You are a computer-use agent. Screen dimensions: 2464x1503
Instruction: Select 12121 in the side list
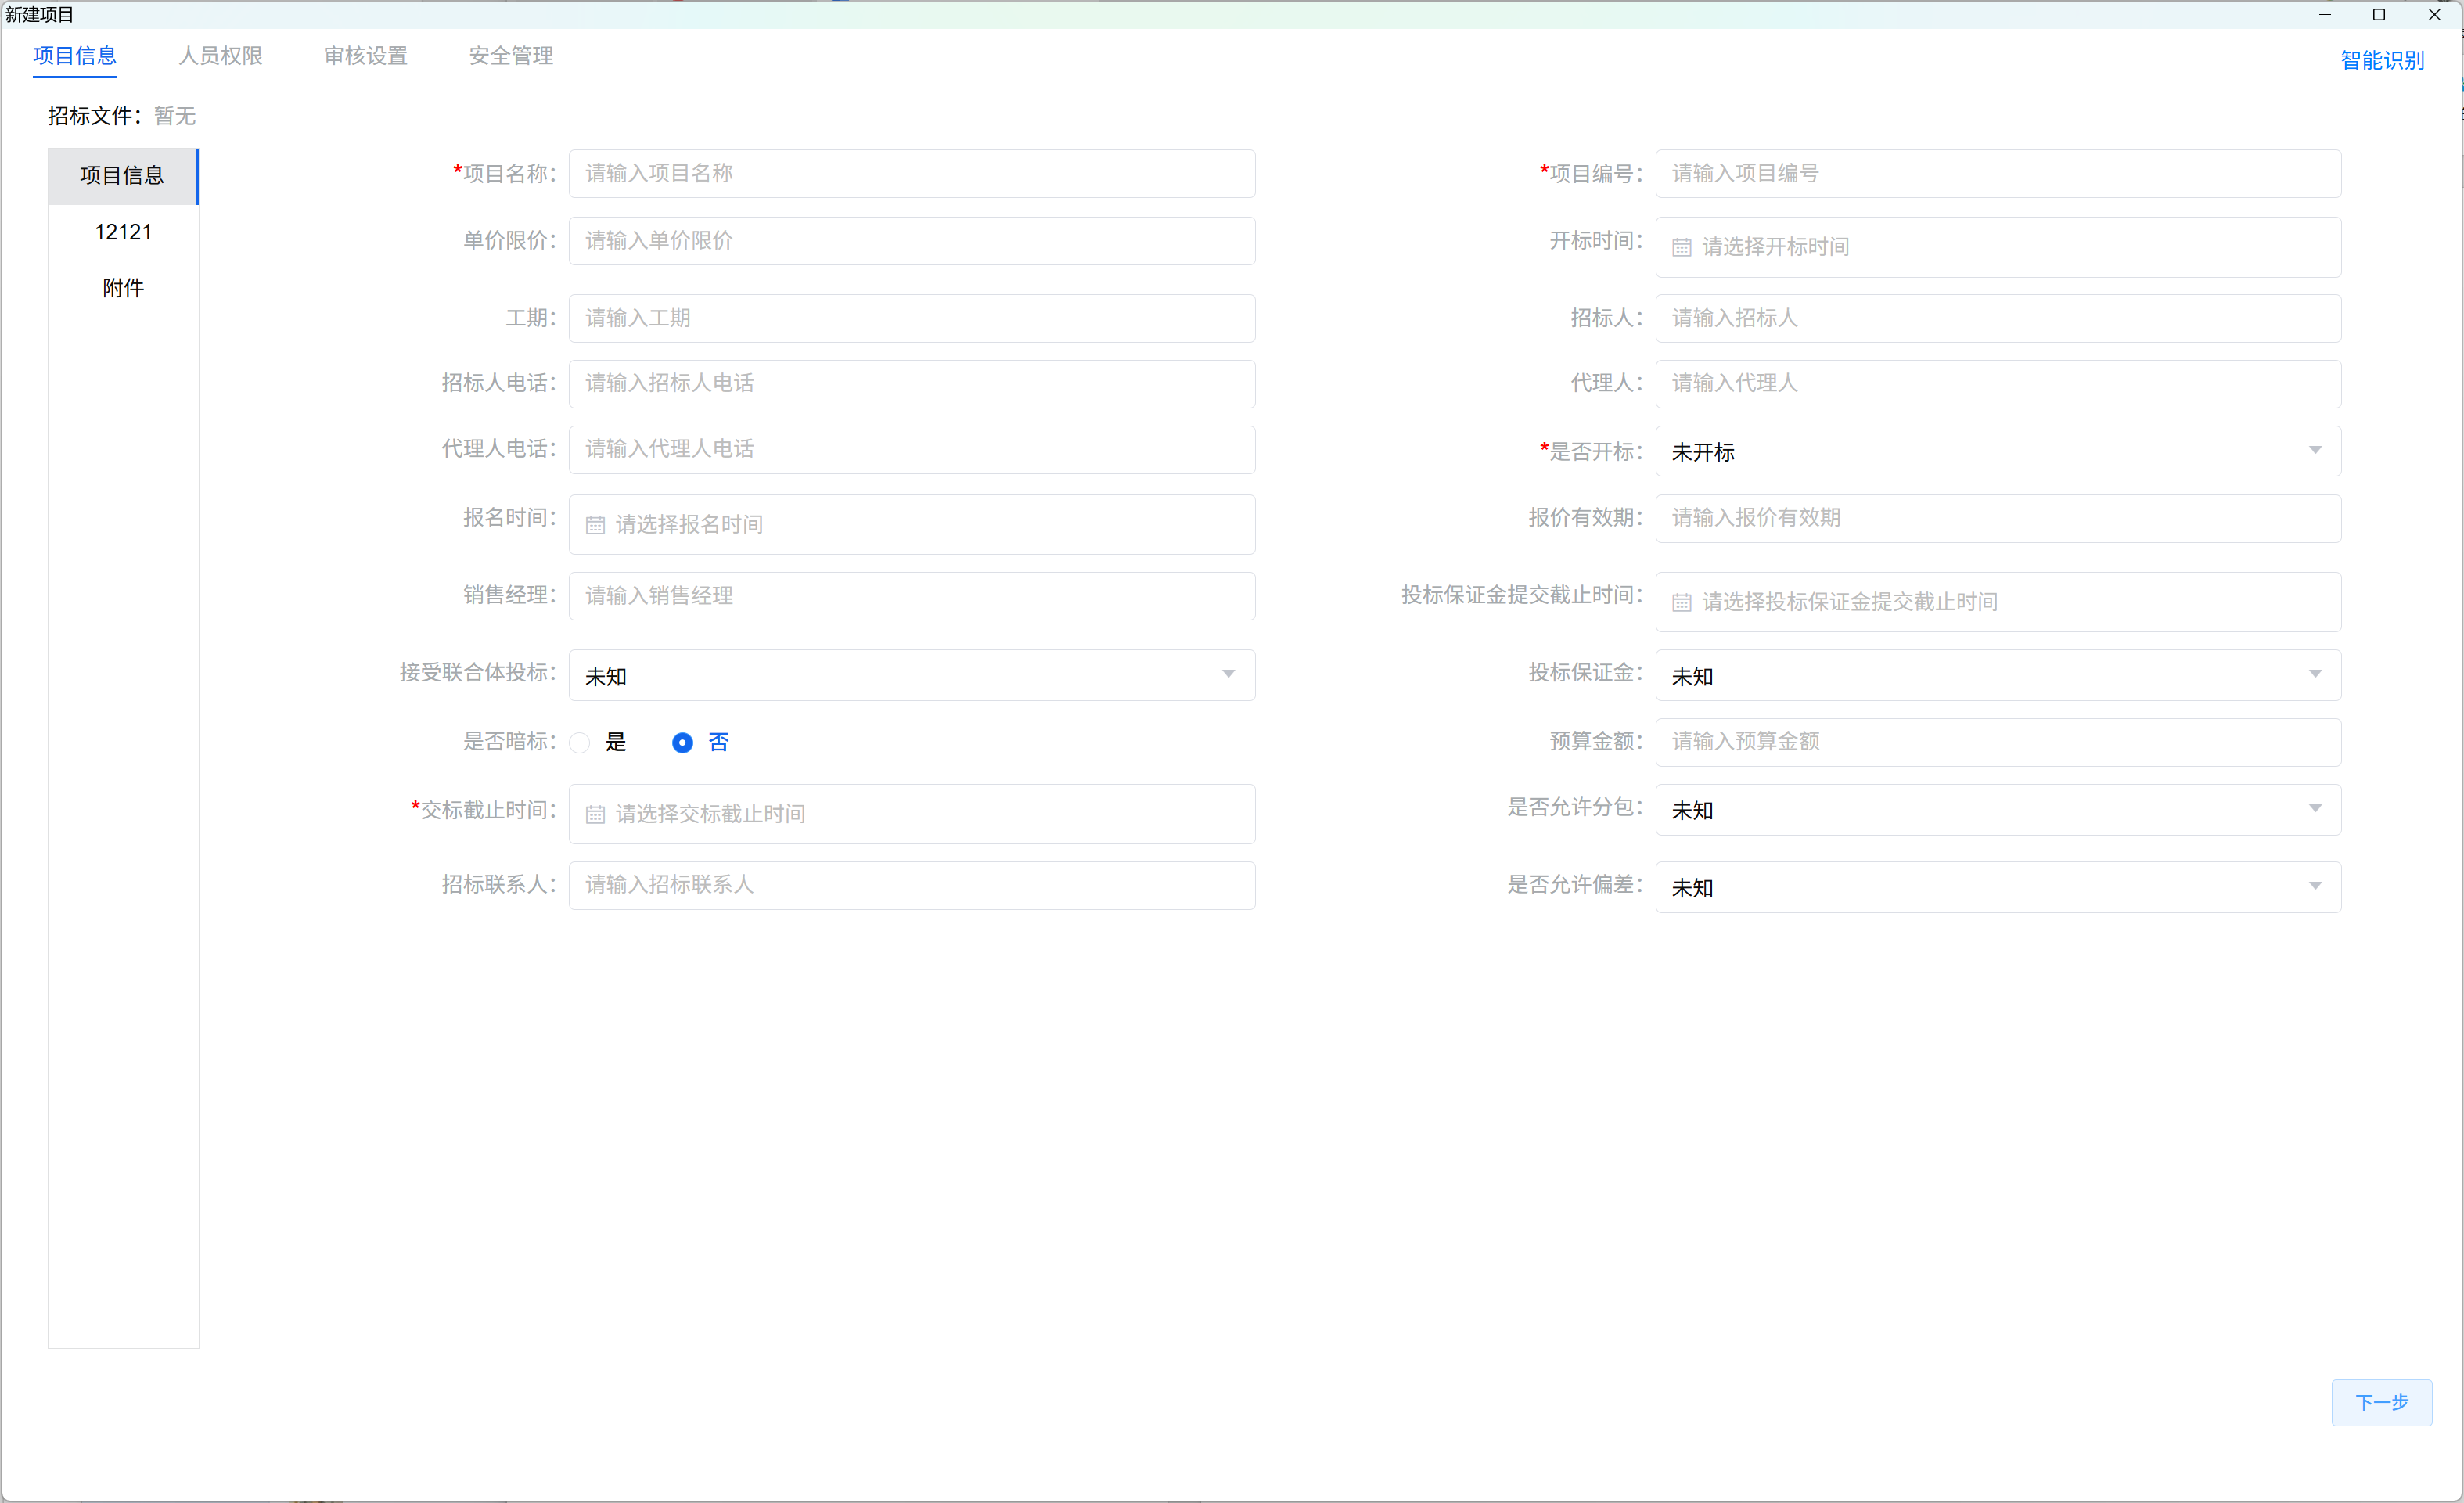pyautogui.click(x=123, y=232)
